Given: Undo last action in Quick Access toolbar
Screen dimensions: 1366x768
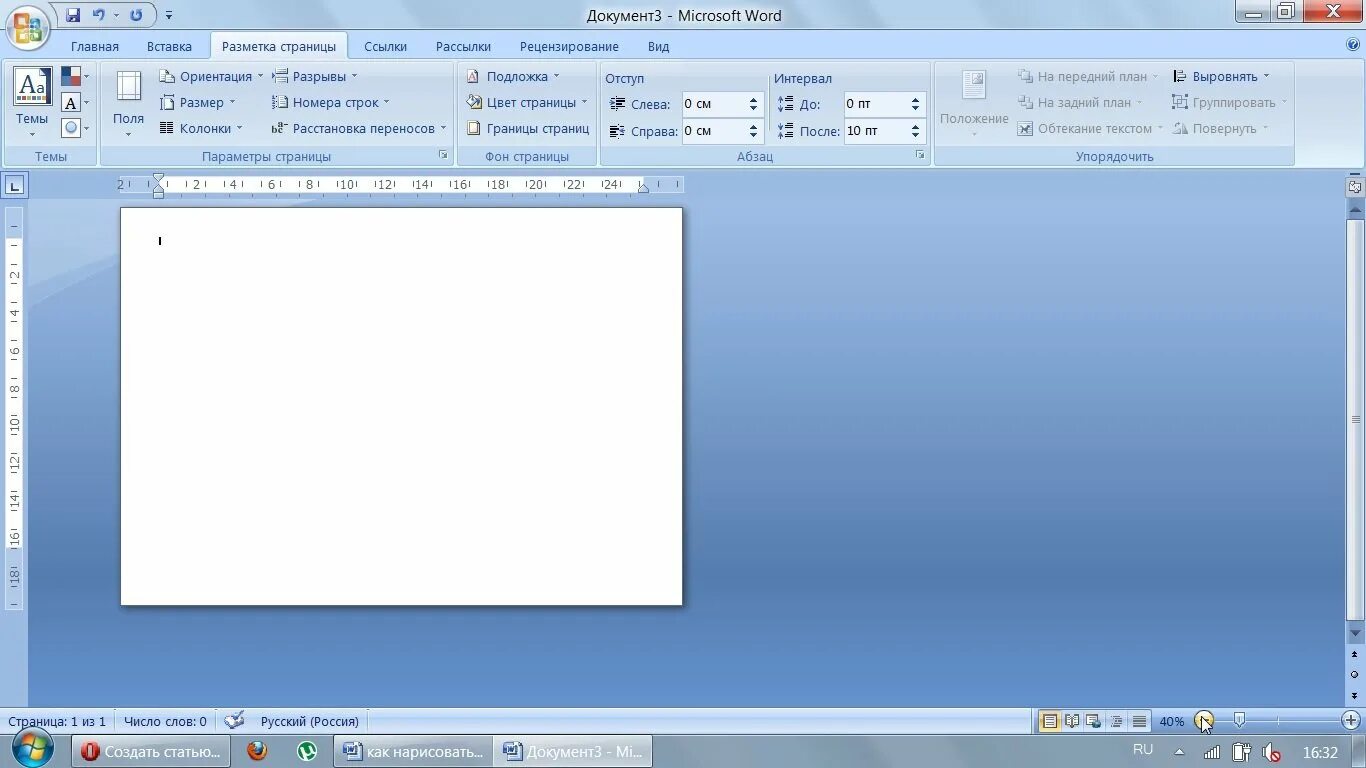Looking at the screenshot, I should [x=98, y=15].
